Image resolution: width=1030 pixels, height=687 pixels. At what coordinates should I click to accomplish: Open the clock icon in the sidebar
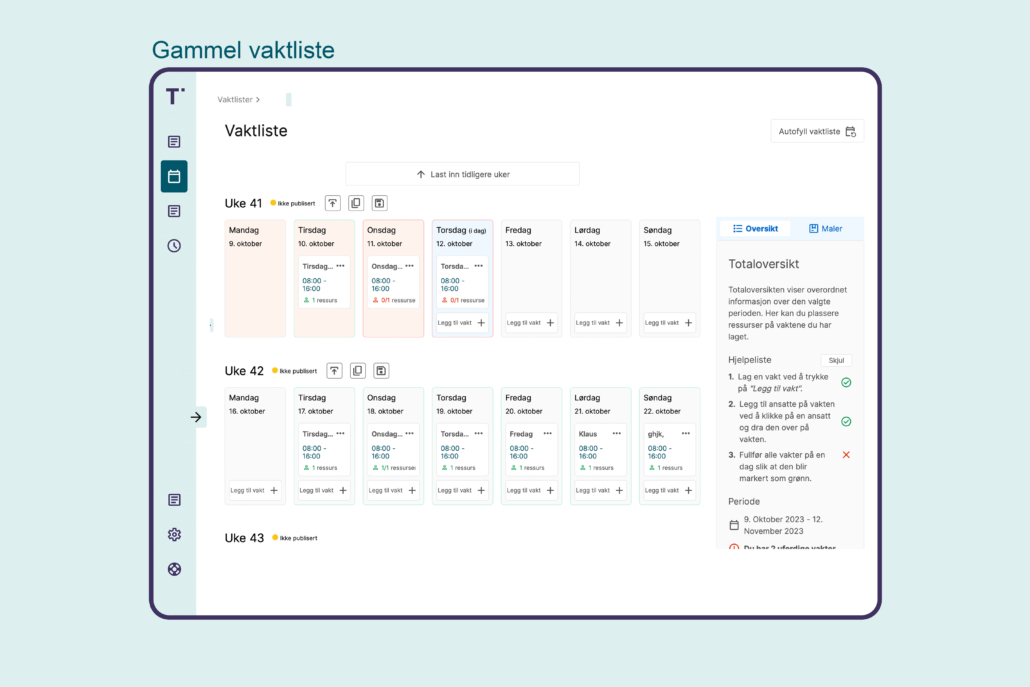tap(174, 246)
